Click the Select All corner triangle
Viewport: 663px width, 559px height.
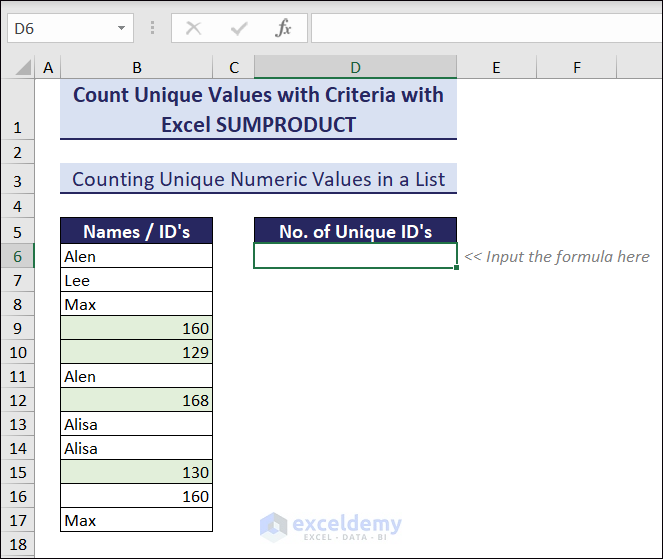pos(18,68)
